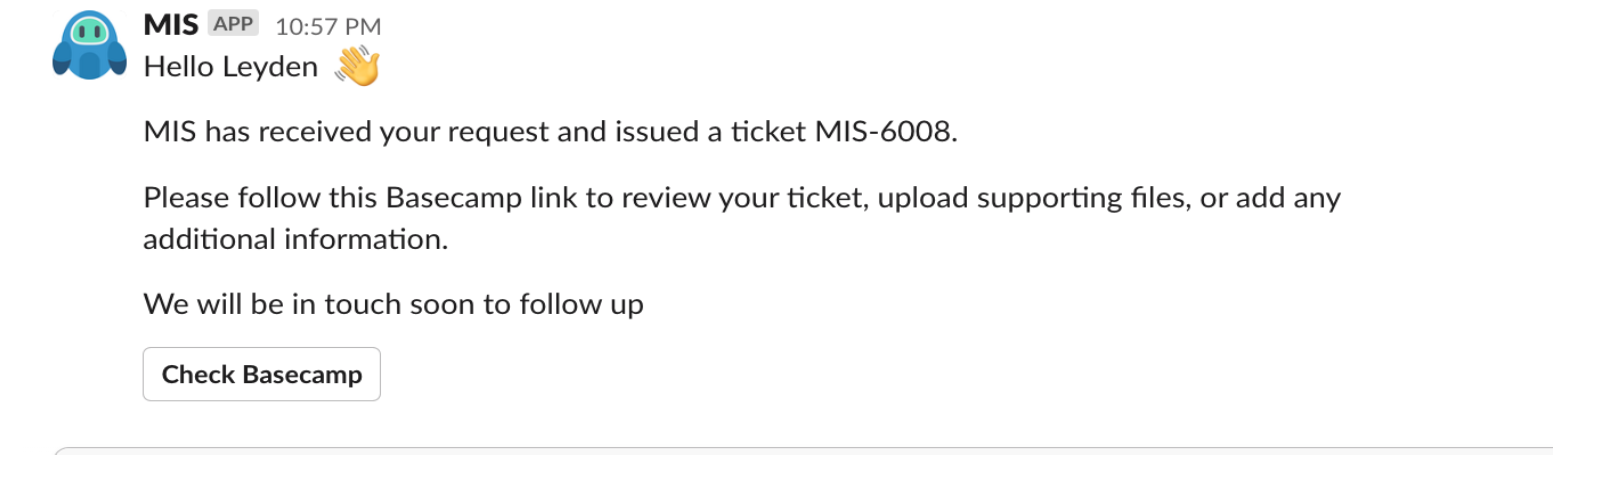This screenshot has height=484, width=1610.
Task: Focus the message input box below
Action: 803,451
